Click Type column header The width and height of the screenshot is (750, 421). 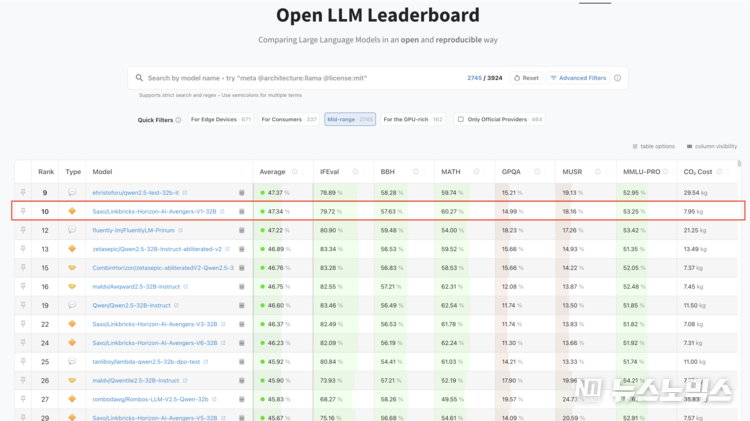(x=73, y=172)
